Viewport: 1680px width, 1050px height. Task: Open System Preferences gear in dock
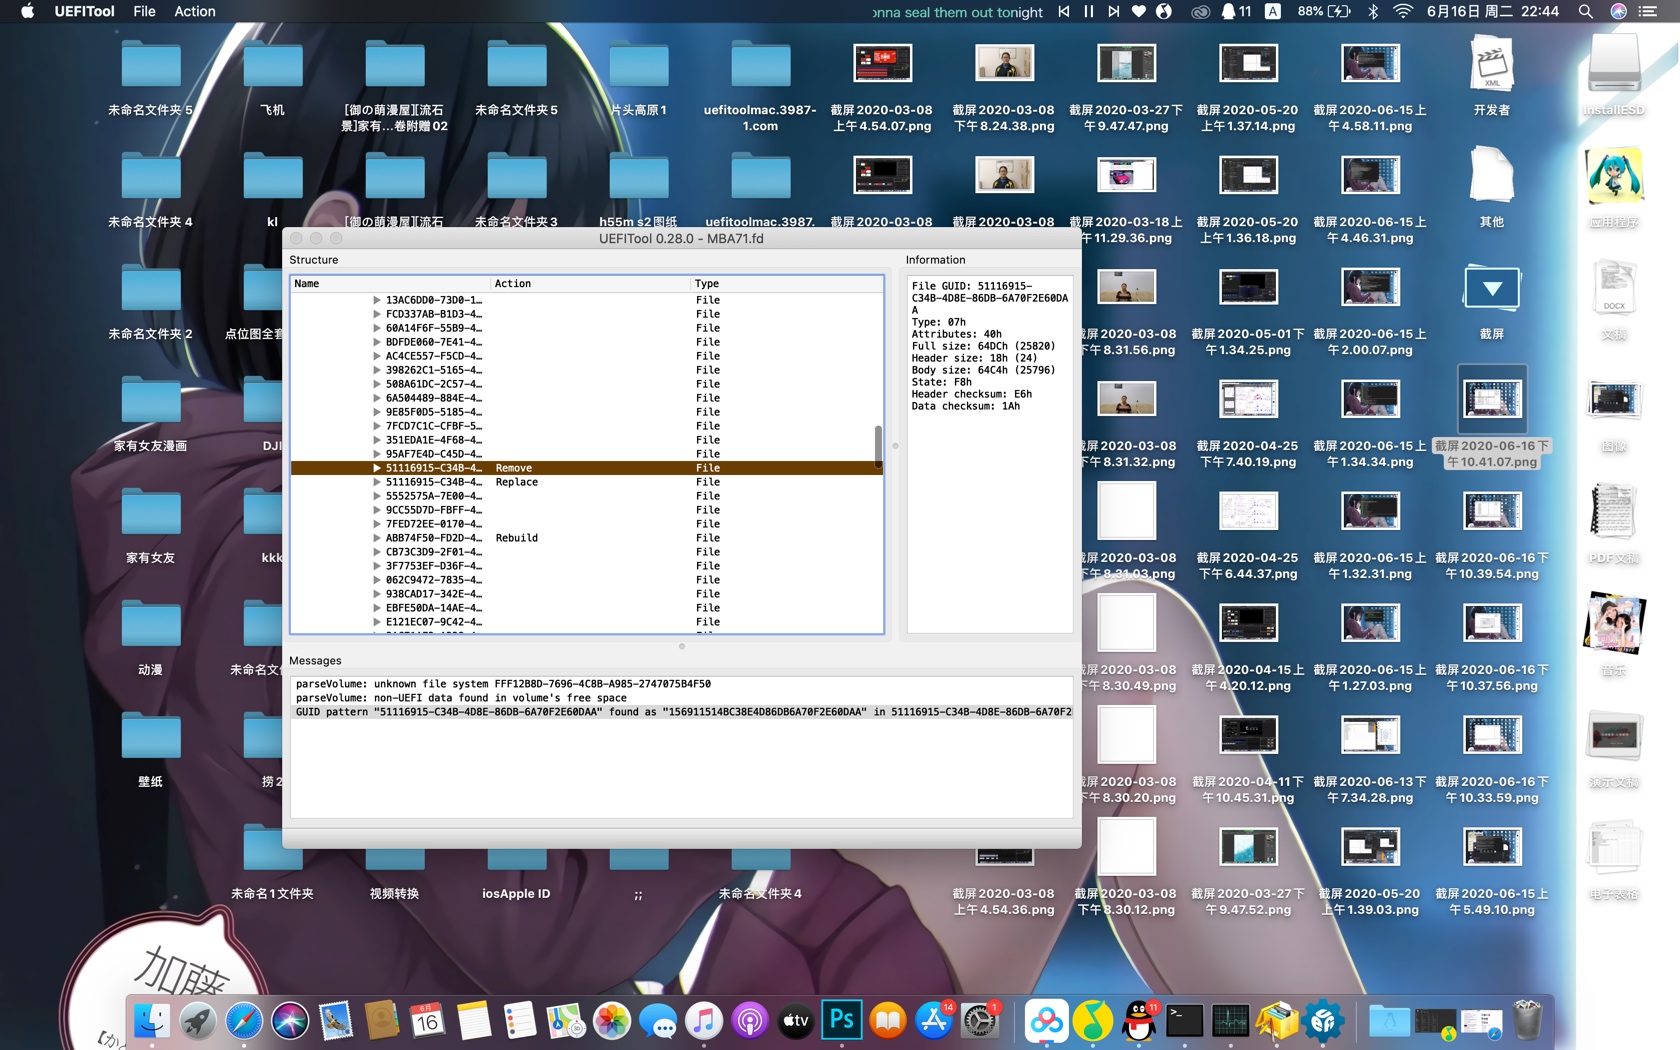pos(980,1021)
